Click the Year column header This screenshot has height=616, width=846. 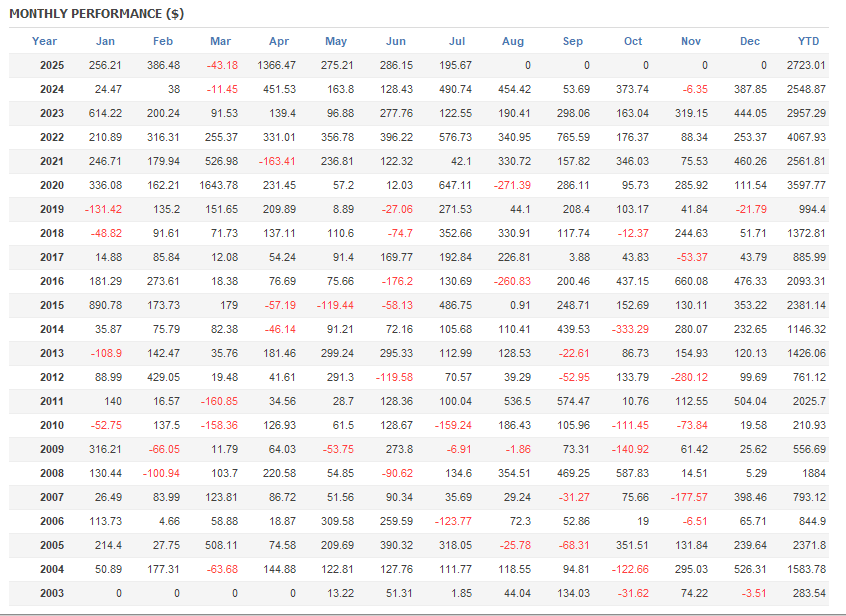[44, 41]
